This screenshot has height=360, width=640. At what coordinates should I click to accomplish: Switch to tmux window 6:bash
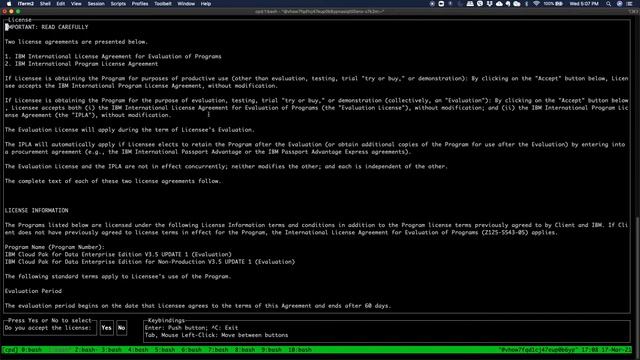(191, 350)
